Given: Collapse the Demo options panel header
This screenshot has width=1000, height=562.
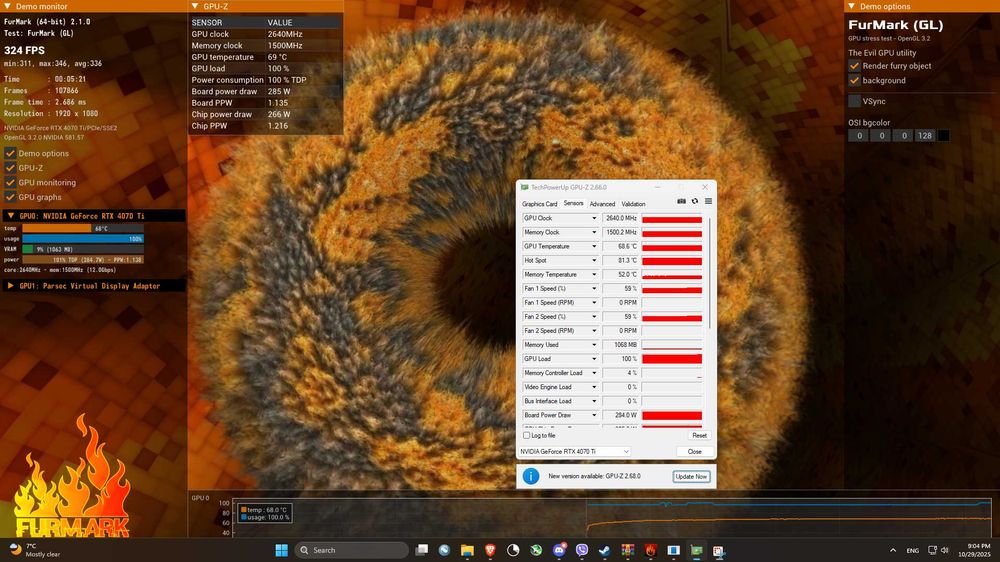Looking at the screenshot, I should [x=851, y=6].
